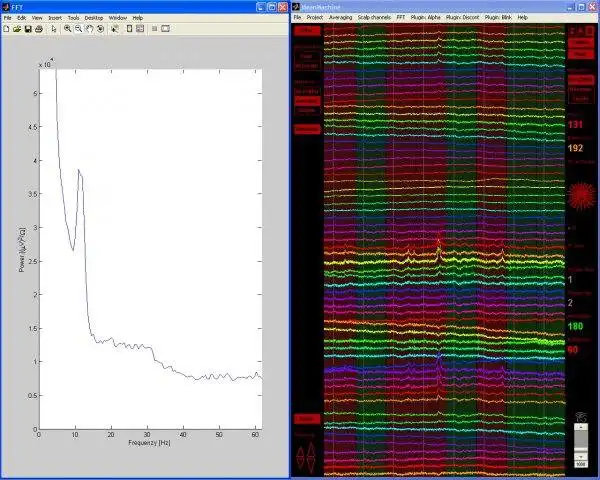Expand the Scalp channels menu
This screenshot has height=480, width=600.
[376, 18]
